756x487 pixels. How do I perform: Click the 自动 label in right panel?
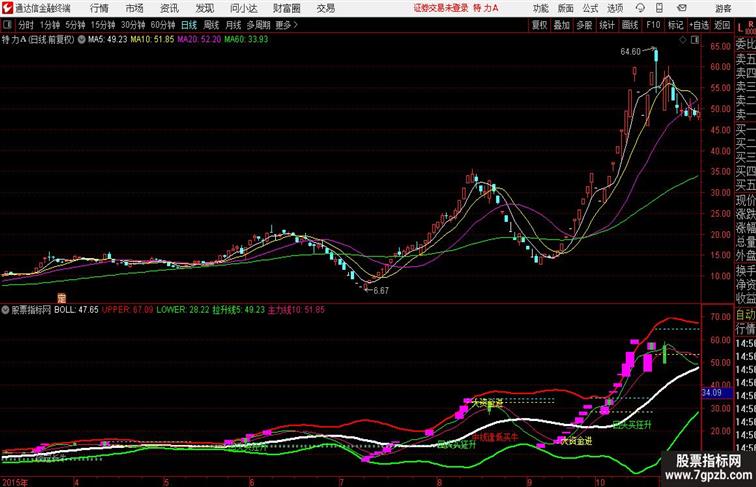click(745, 315)
